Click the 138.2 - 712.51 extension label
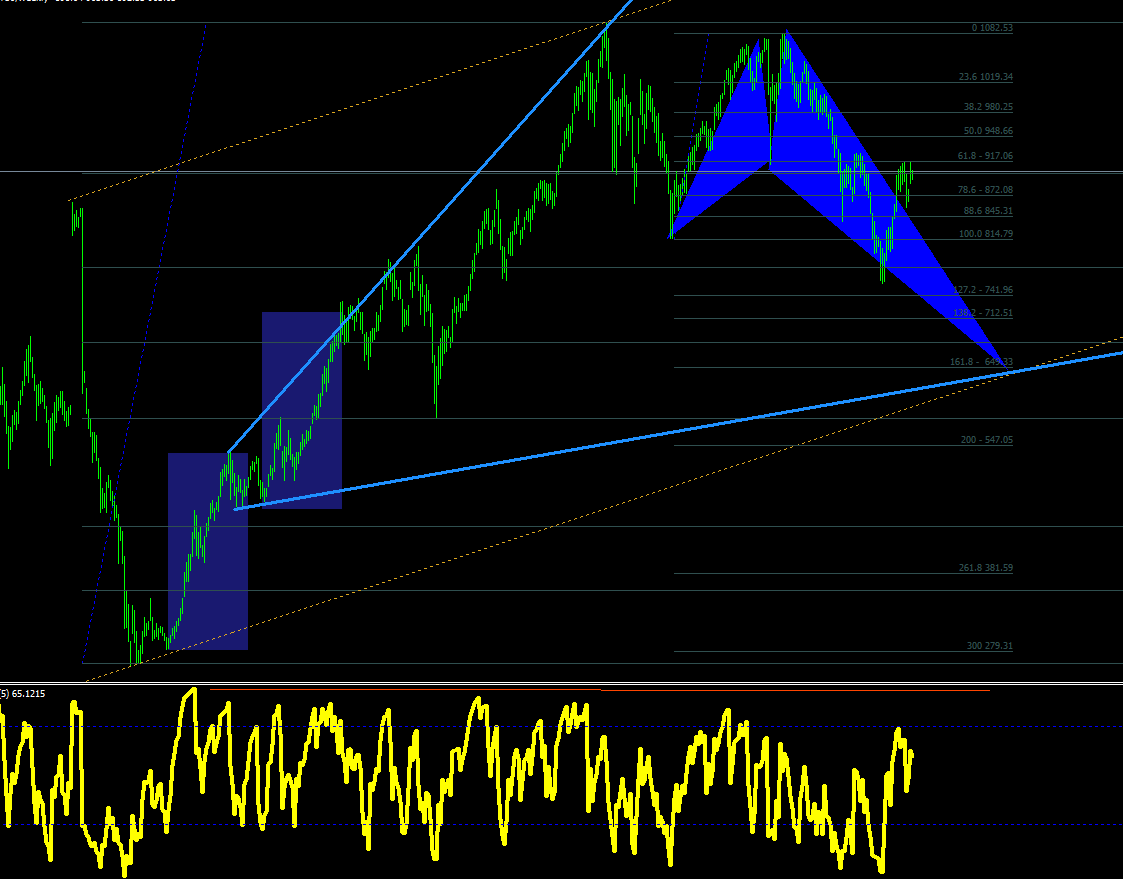This screenshot has width=1123, height=879. pyautogui.click(x=983, y=312)
